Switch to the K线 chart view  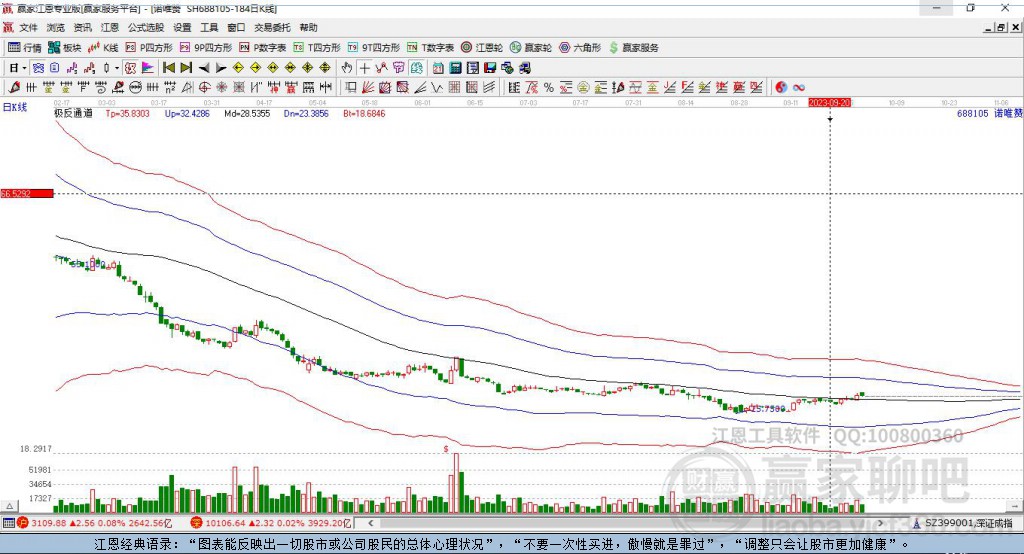point(103,48)
